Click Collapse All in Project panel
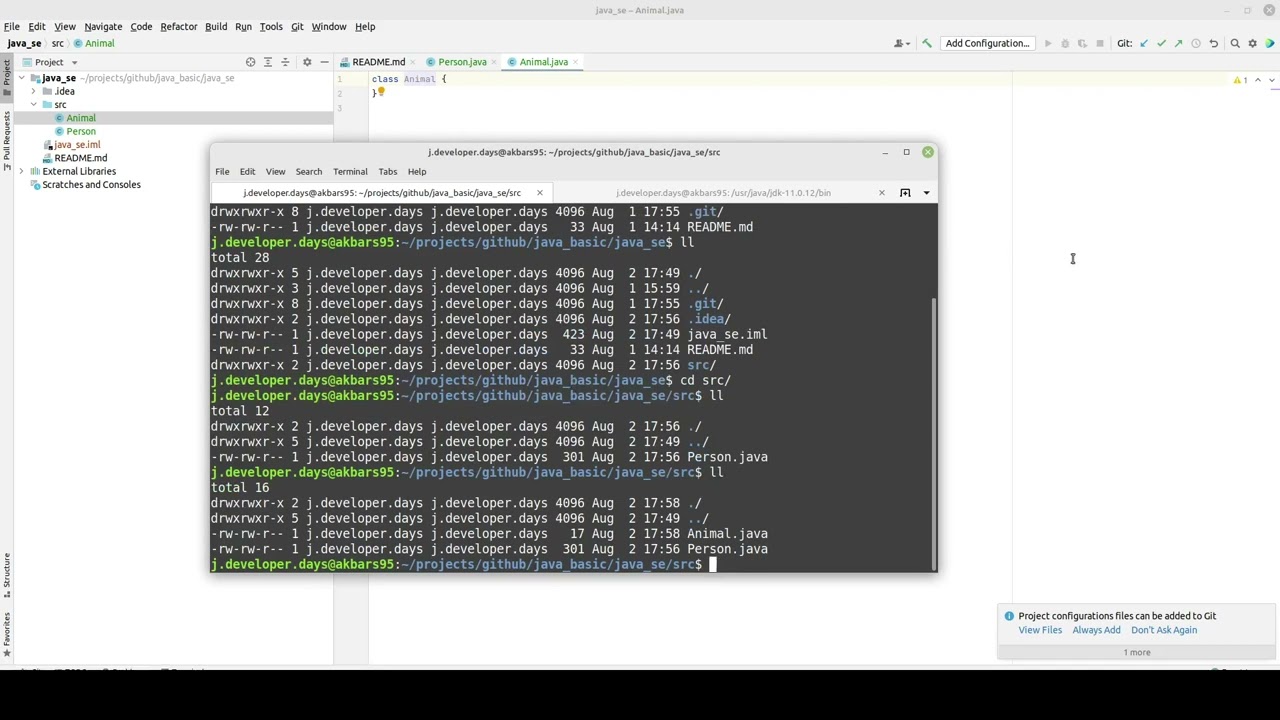This screenshot has height=720, width=1280. (285, 62)
